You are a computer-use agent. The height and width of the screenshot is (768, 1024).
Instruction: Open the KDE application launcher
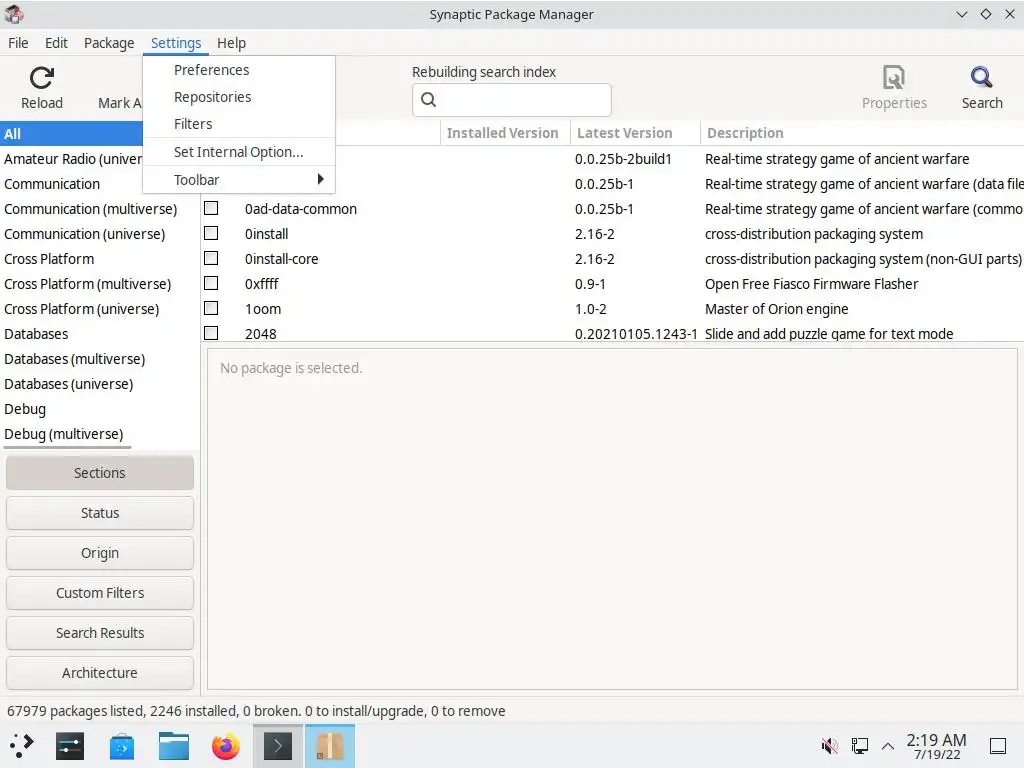point(22,745)
